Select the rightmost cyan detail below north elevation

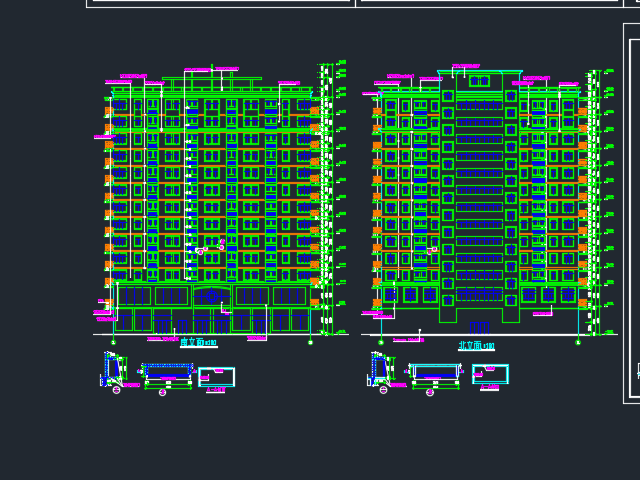(x=490, y=374)
